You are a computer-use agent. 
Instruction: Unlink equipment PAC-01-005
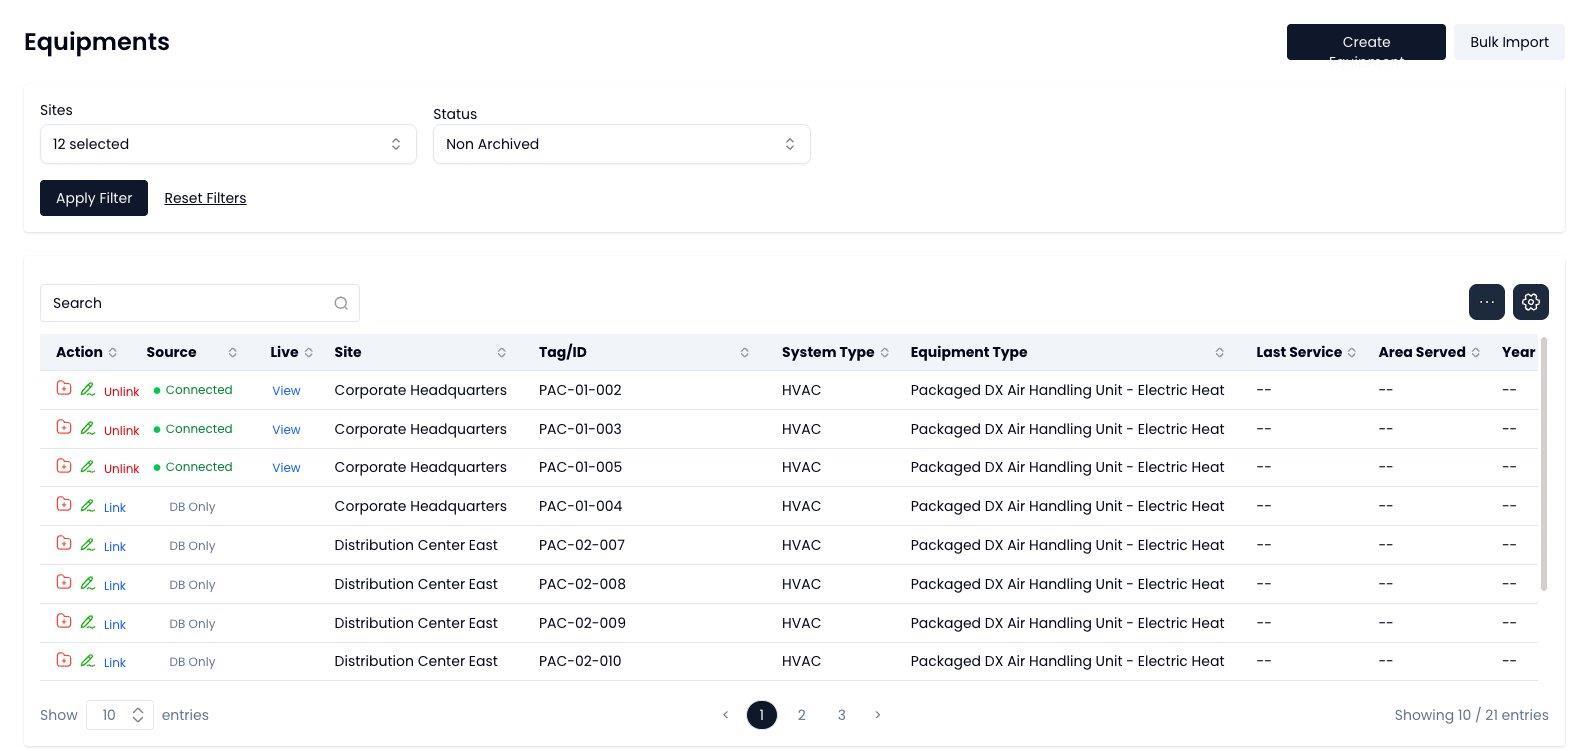point(121,469)
